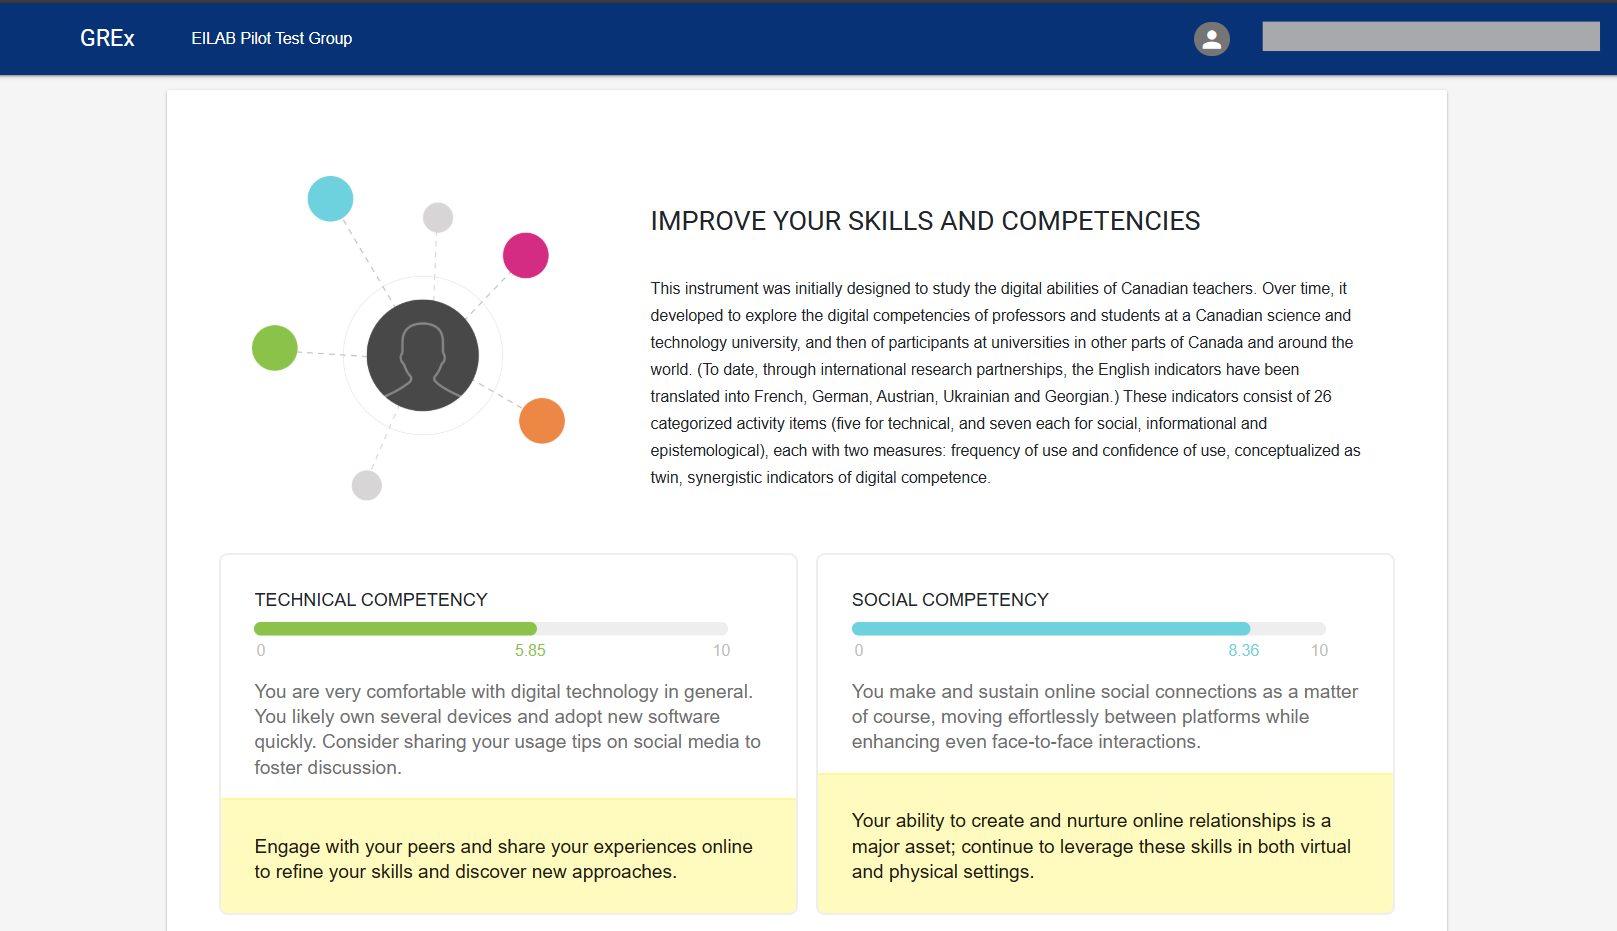Click the lower gray circle in the graphic
The height and width of the screenshot is (931, 1617).
click(367, 485)
